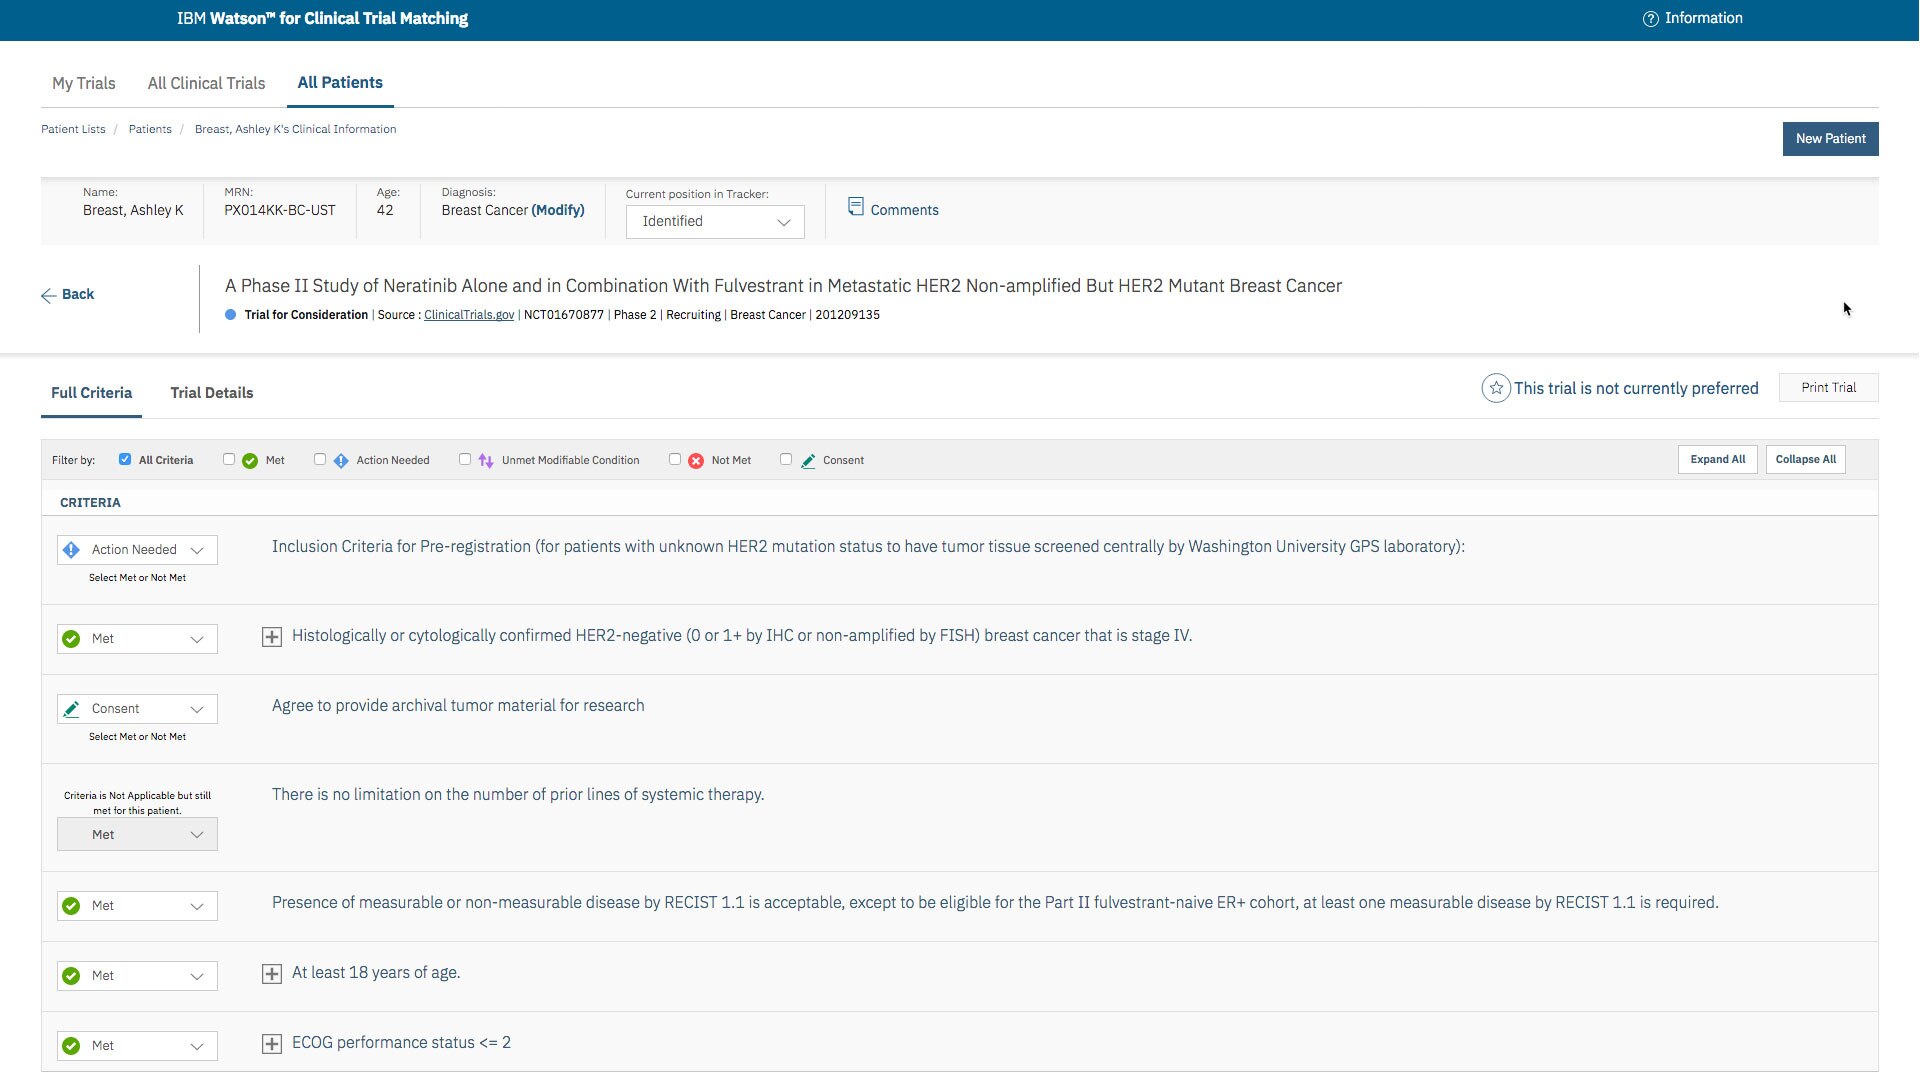Enable the Met filter checkbox
This screenshot has width=1920, height=1080.
coord(229,459)
